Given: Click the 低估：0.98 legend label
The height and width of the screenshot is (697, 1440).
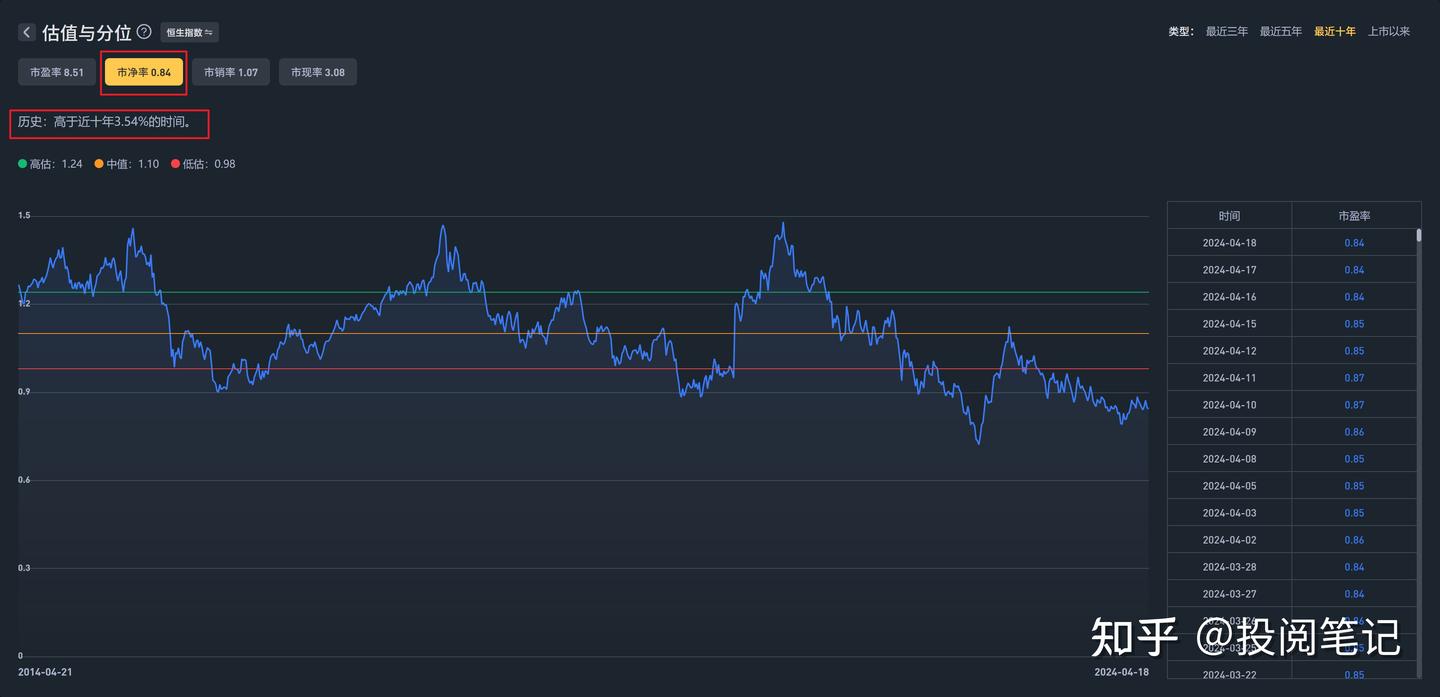Looking at the screenshot, I should 209,164.
